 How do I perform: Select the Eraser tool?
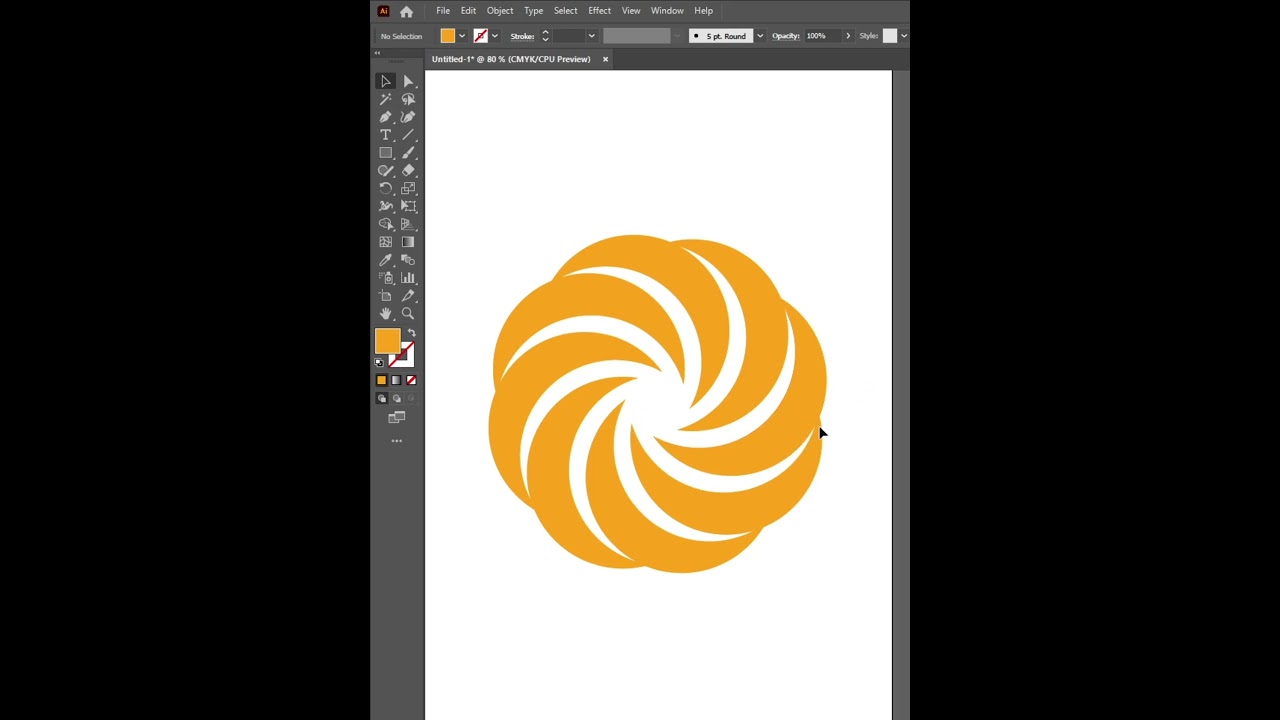(408, 171)
